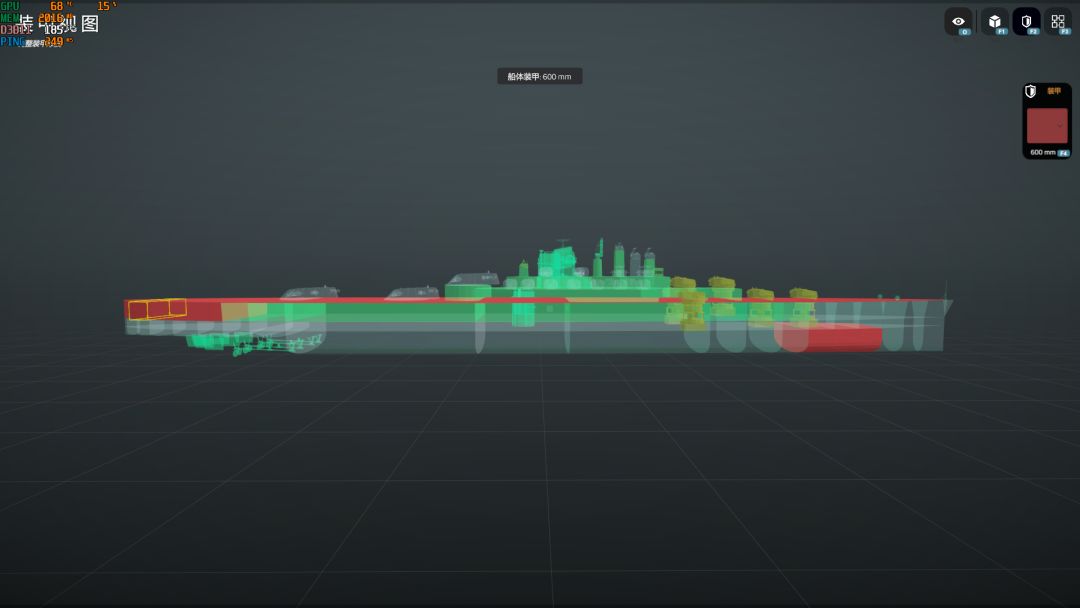Click the hull armor 600 mm tooltip
The width and height of the screenshot is (1080, 608).
tap(539, 76)
